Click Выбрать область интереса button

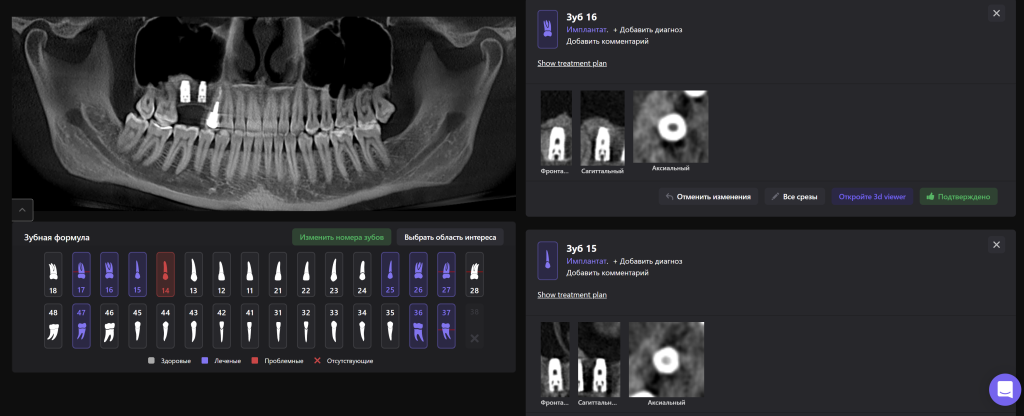449,237
